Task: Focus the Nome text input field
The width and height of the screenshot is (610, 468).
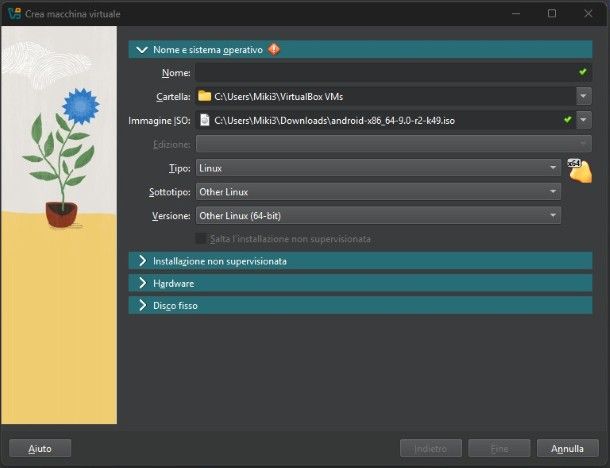Action: (394, 72)
